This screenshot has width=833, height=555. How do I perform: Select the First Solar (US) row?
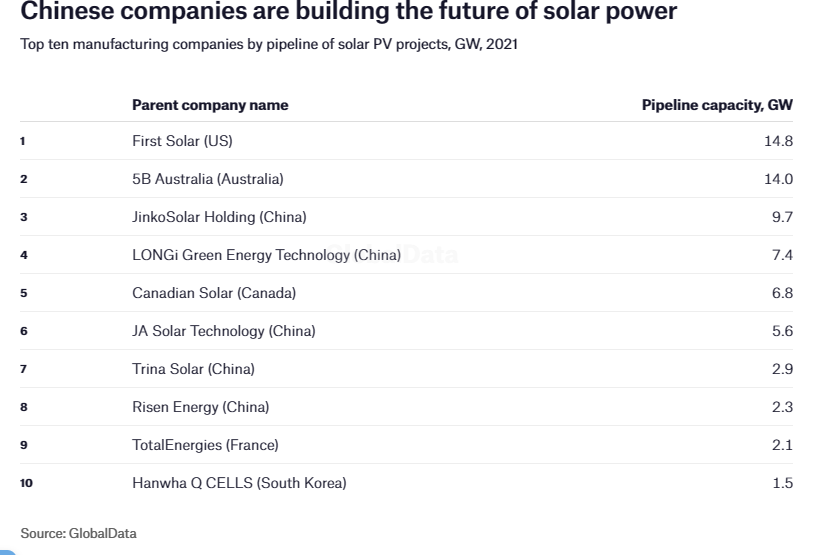pyautogui.click(x=182, y=141)
